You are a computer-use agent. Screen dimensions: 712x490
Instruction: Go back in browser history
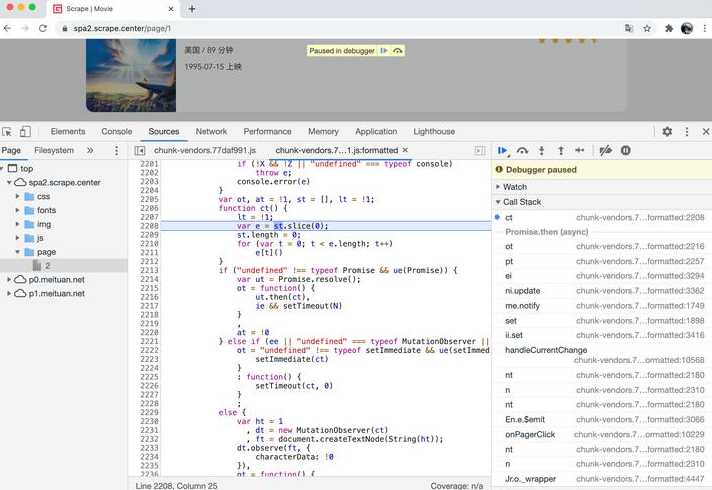[7, 28]
